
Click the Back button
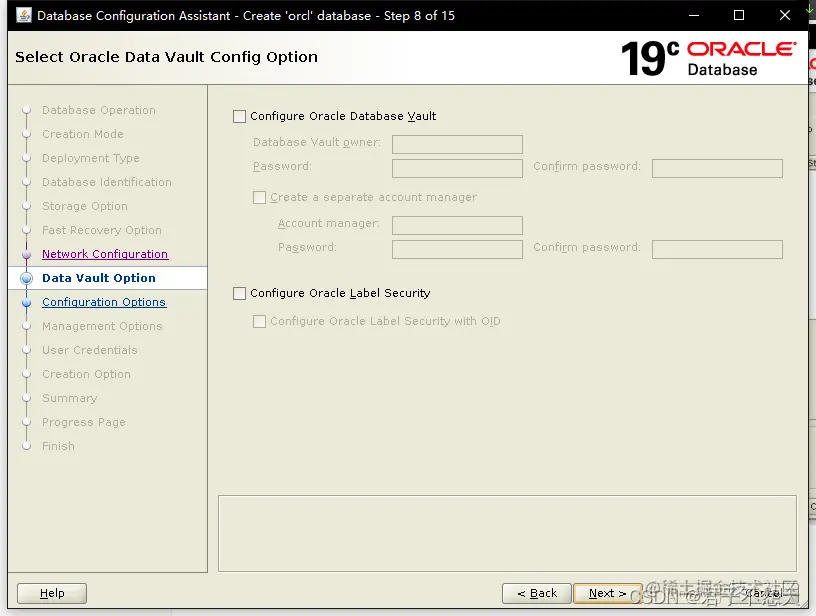coord(537,593)
